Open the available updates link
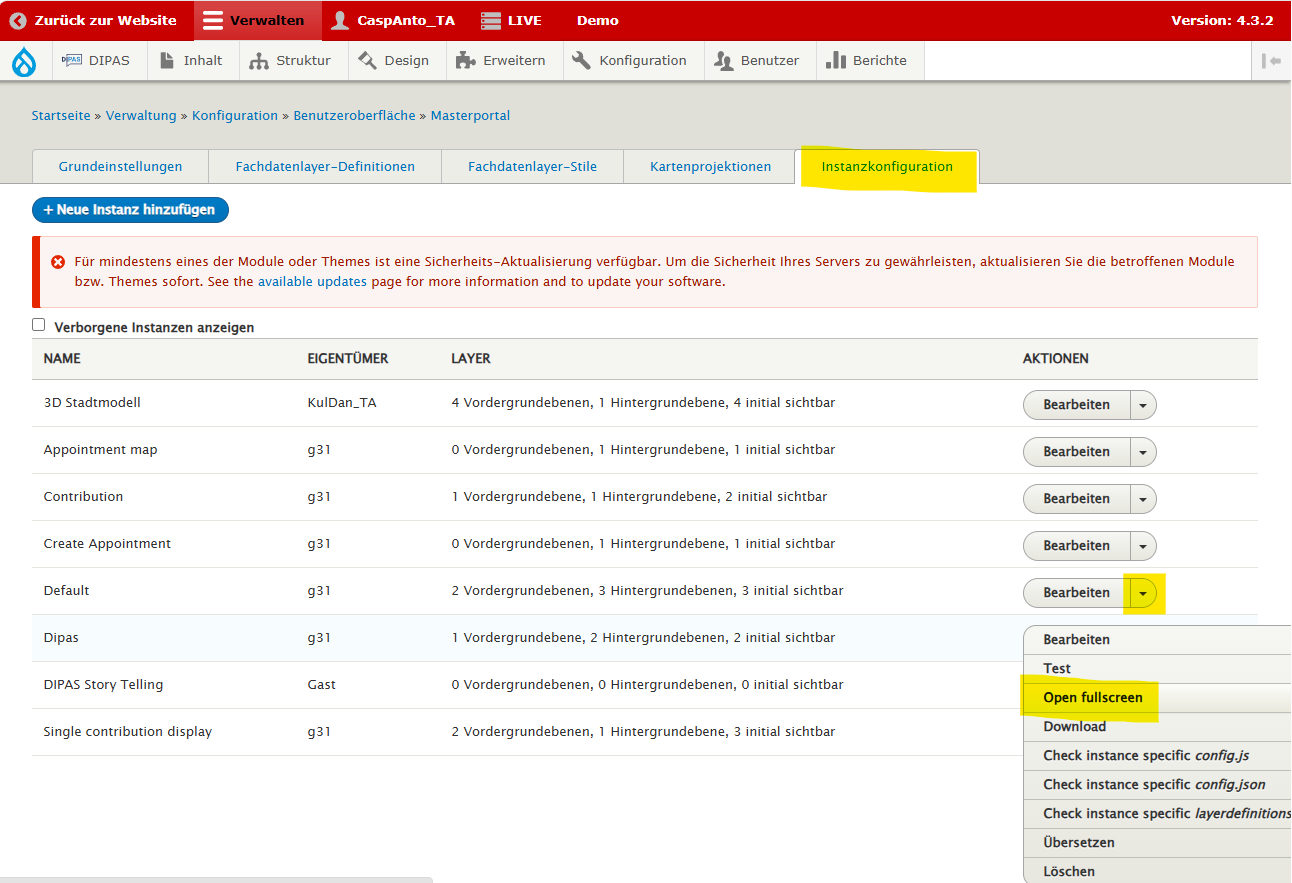 (312, 282)
